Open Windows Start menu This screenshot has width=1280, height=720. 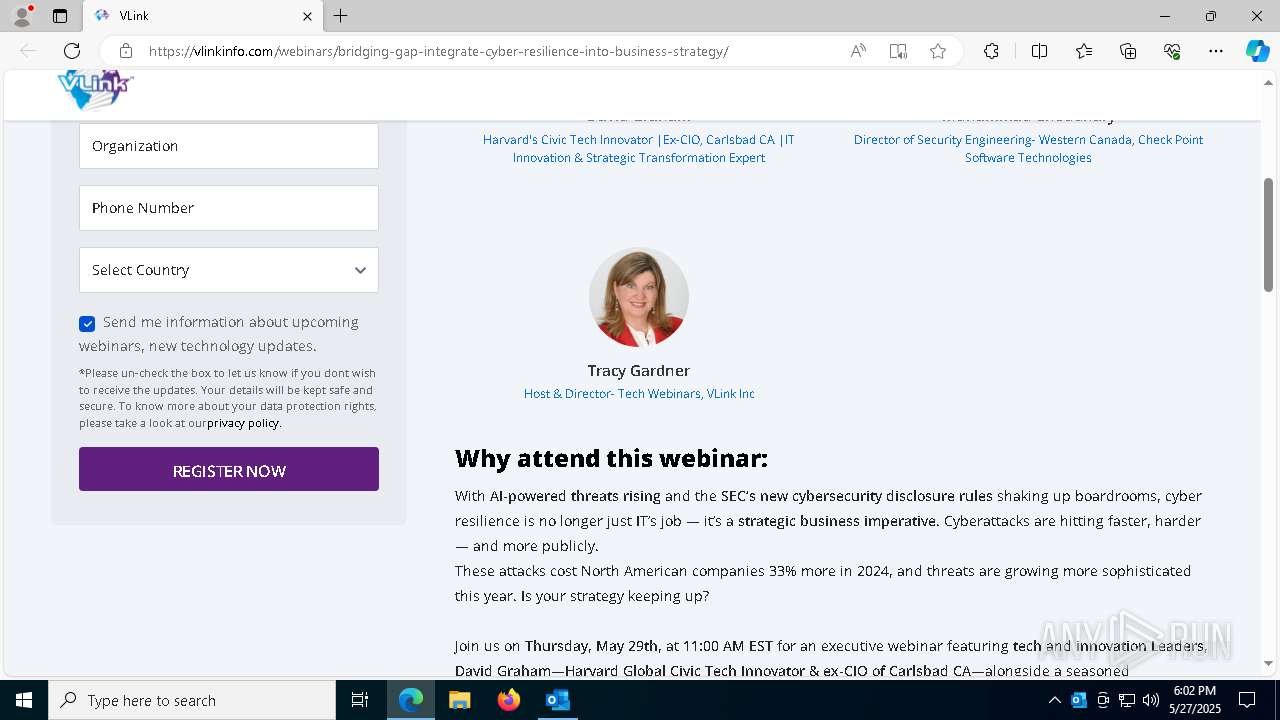[x=24, y=700]
